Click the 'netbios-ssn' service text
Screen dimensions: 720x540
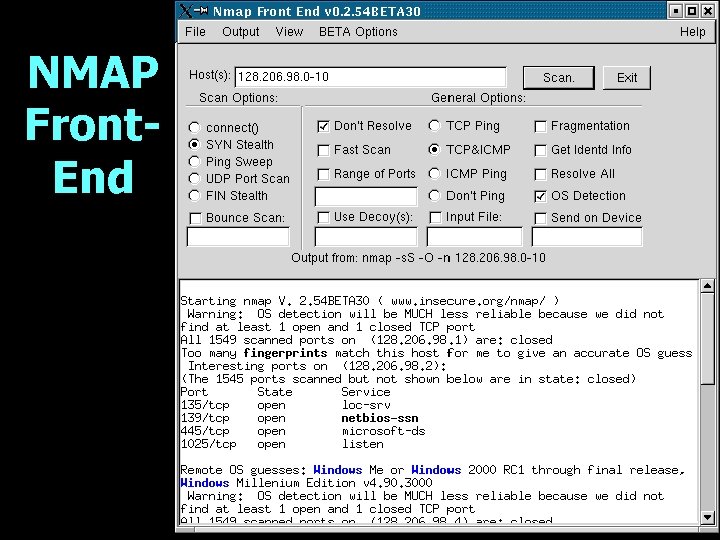[x=380, y=418]
